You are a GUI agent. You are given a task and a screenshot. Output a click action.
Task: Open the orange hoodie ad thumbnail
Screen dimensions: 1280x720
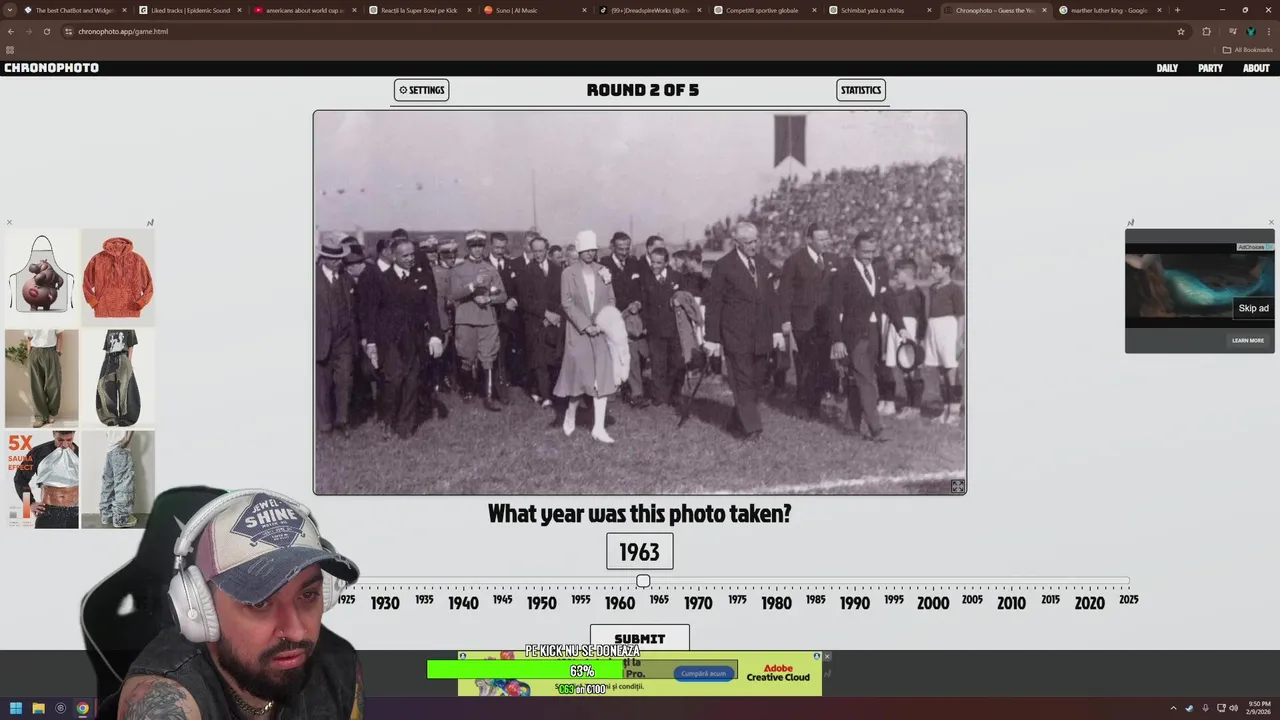coord(118,278)
